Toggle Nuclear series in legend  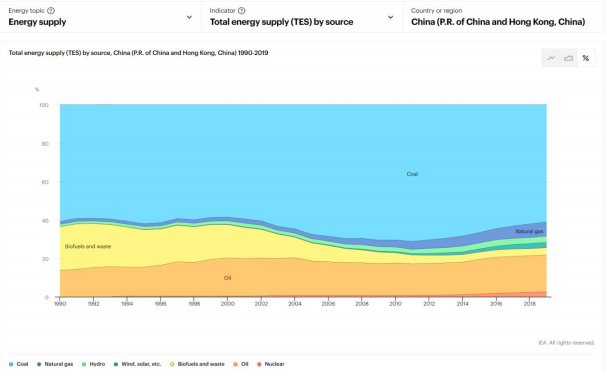tap(271, 364)
